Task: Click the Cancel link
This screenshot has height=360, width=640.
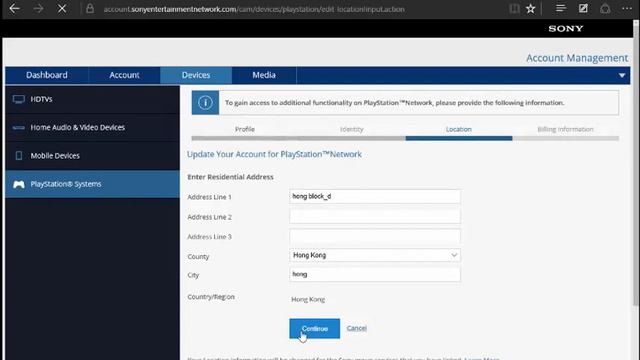Action: (357, 328)
